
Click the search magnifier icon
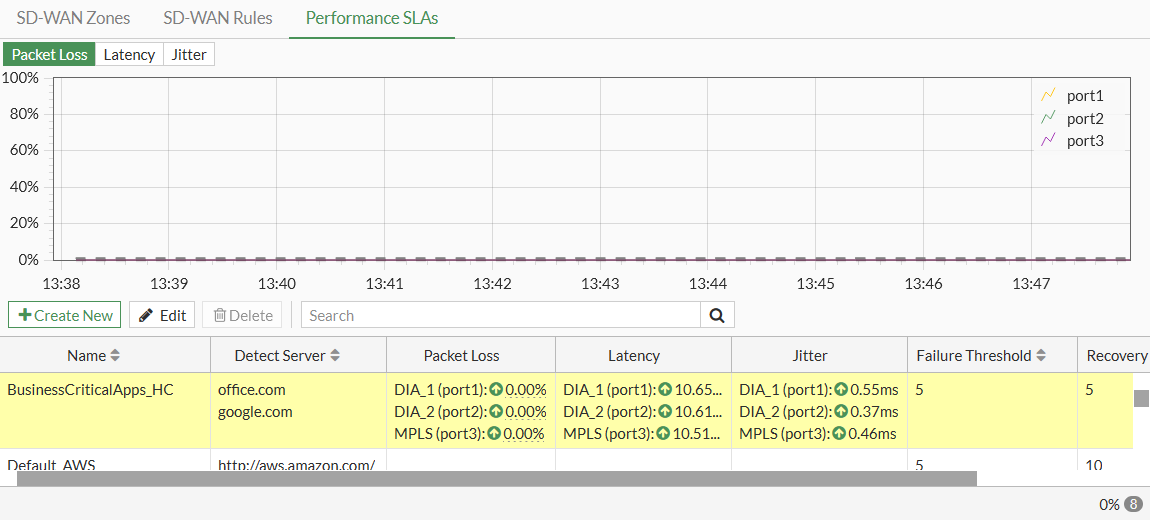[x=717, y=315]
